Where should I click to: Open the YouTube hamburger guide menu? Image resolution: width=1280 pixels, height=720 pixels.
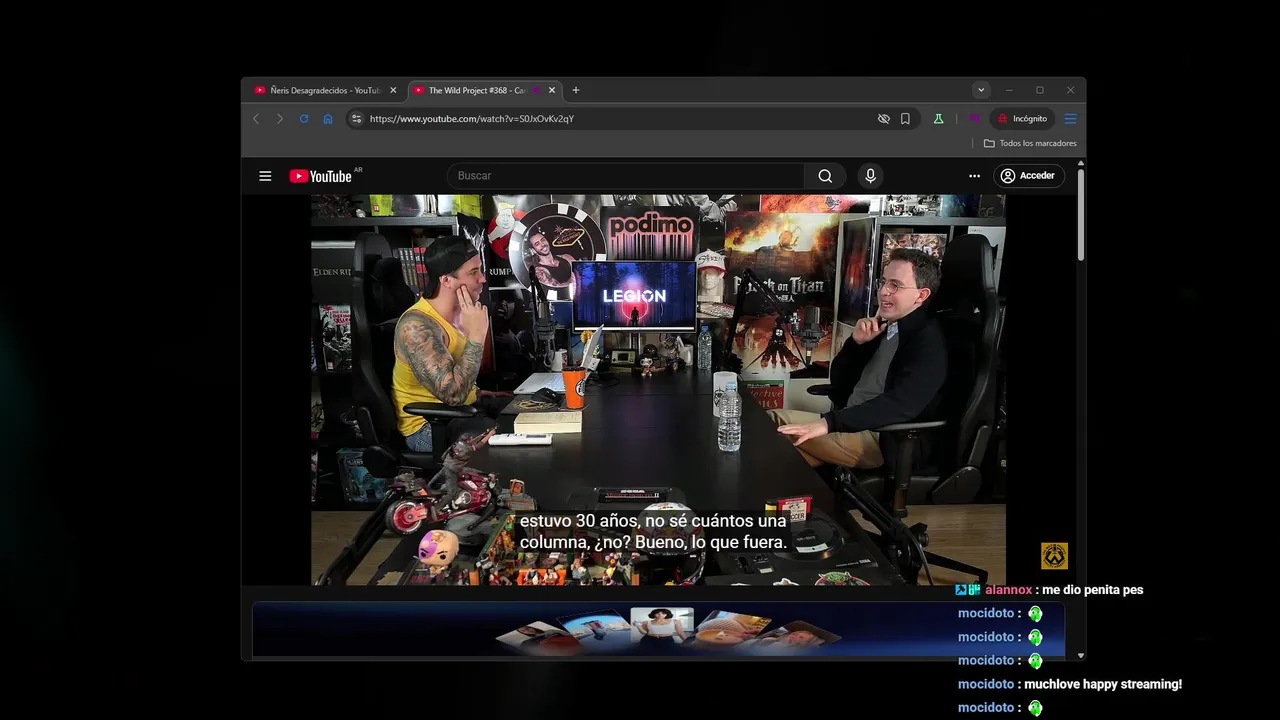point(265,176)
